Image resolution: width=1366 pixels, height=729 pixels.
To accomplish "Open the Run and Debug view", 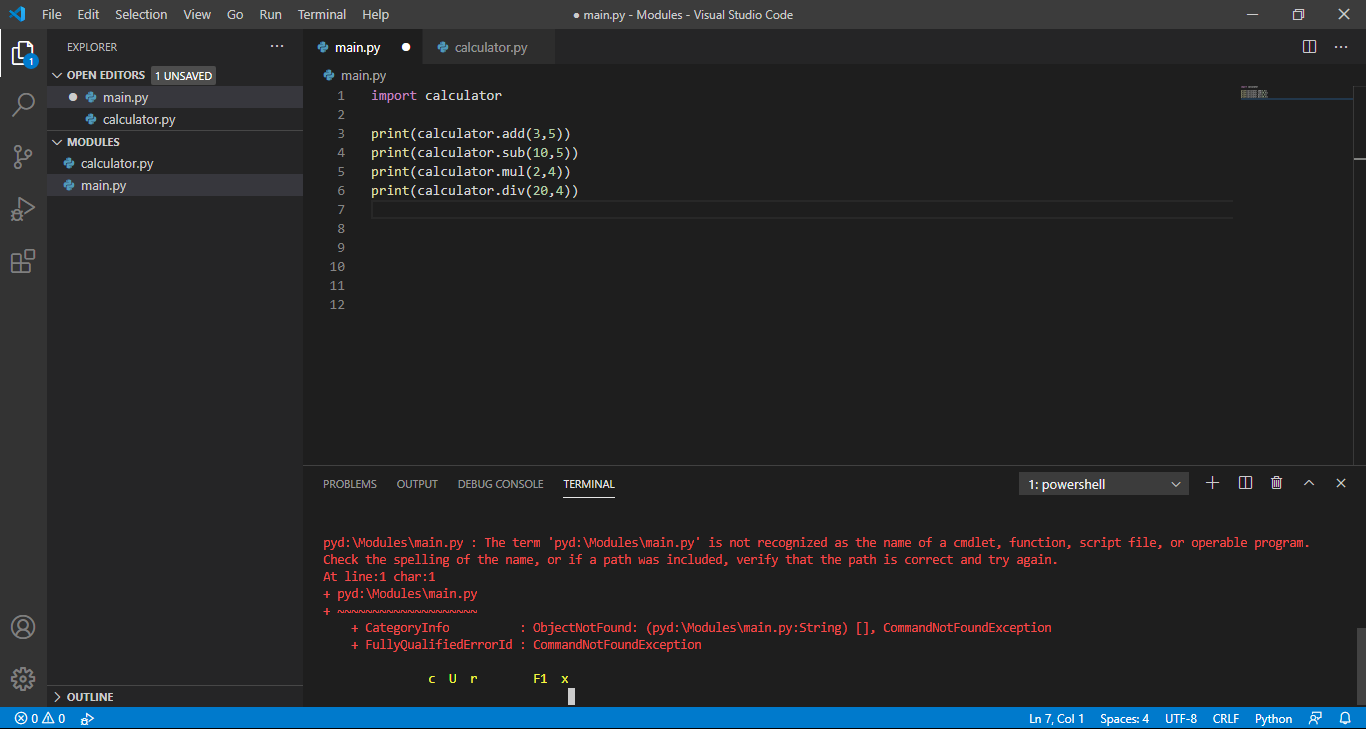I will click(x=23, y=209).
